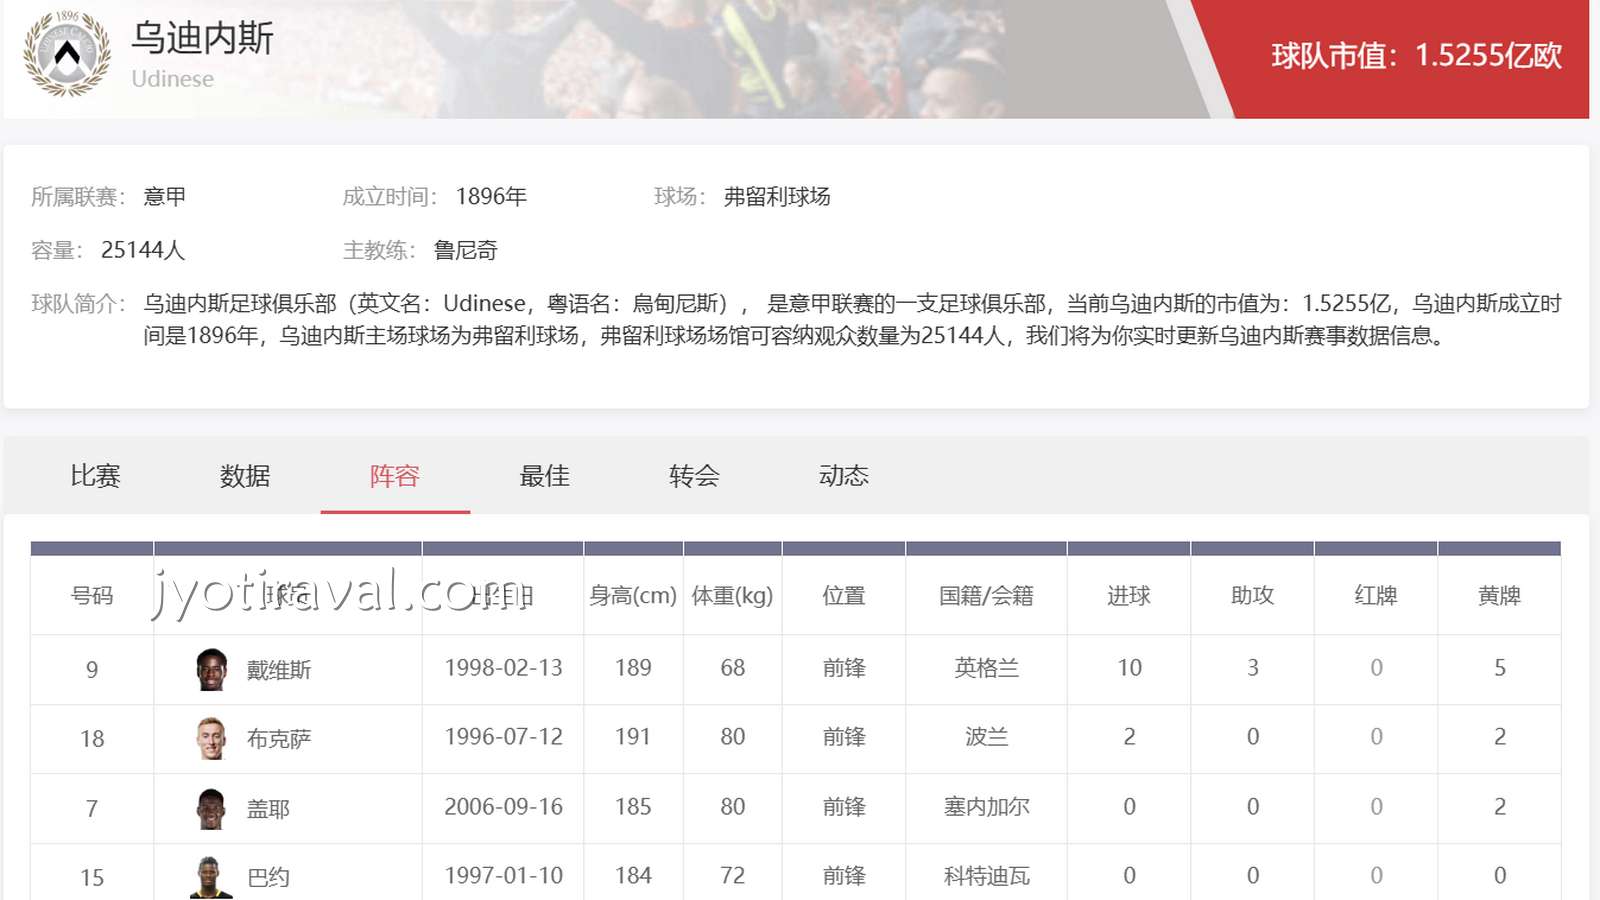Click founding year 1896年
1600x900 pixels.
coord(491,197)
